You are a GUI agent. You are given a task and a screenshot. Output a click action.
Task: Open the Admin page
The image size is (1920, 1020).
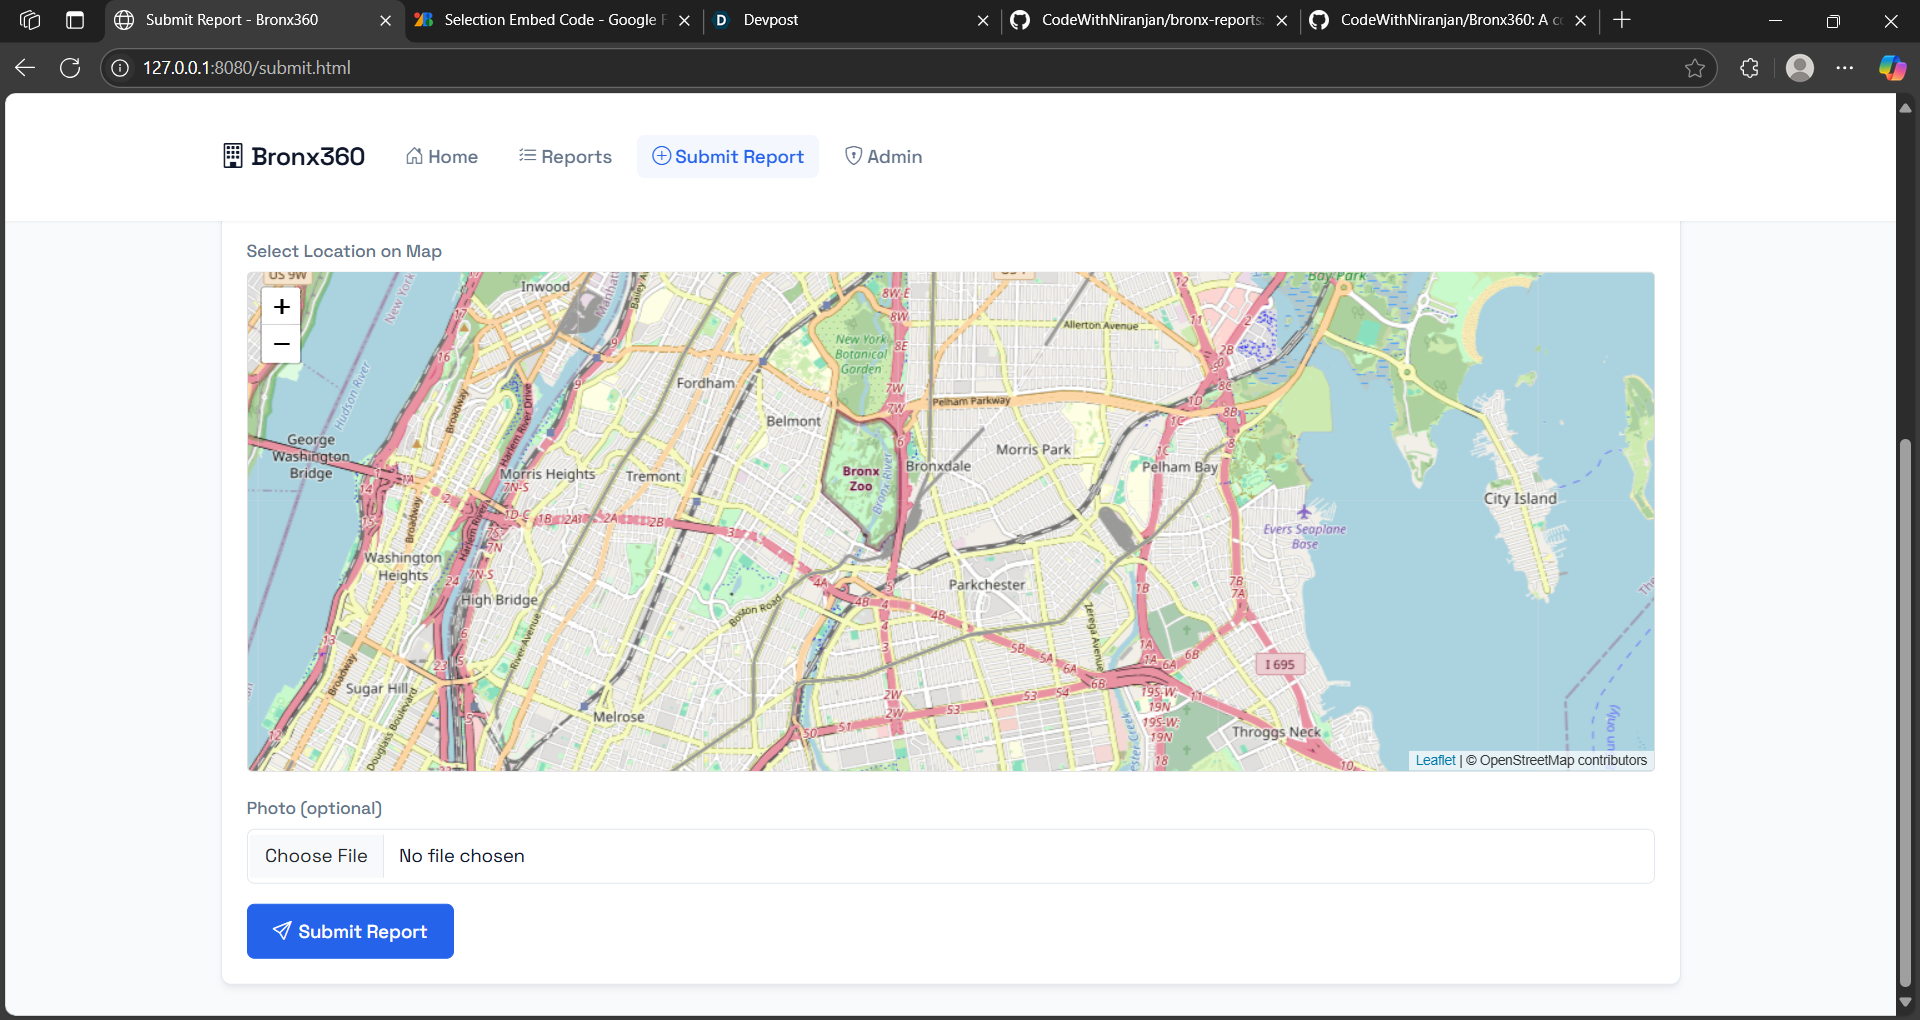point(884,157)
